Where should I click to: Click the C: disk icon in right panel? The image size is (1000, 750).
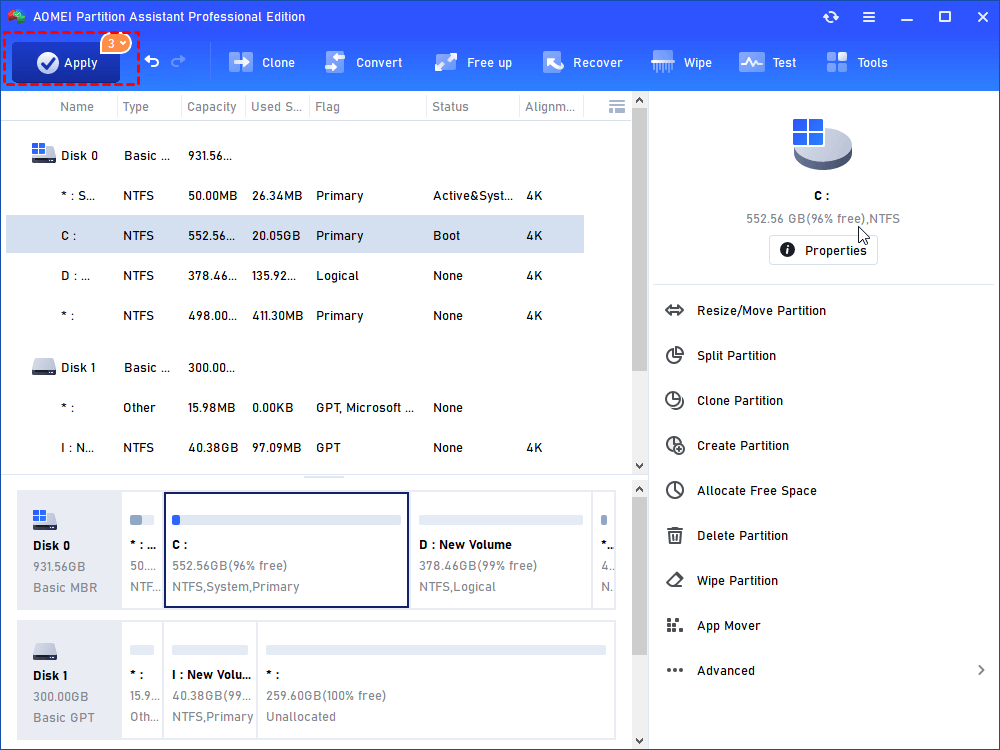(822, 144)
